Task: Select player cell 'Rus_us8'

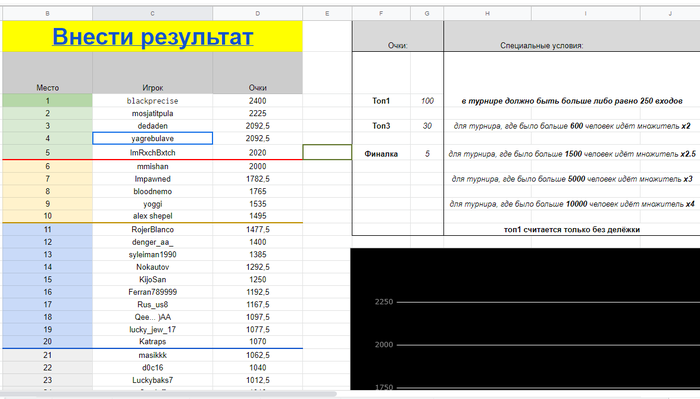Action: click(152, 304)
